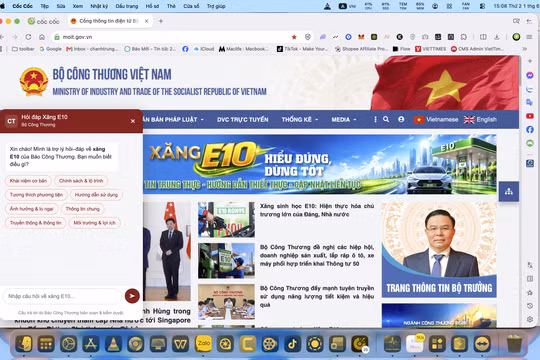
Task: Open Finder from the Dock
Action: click(x=24, y=343)
